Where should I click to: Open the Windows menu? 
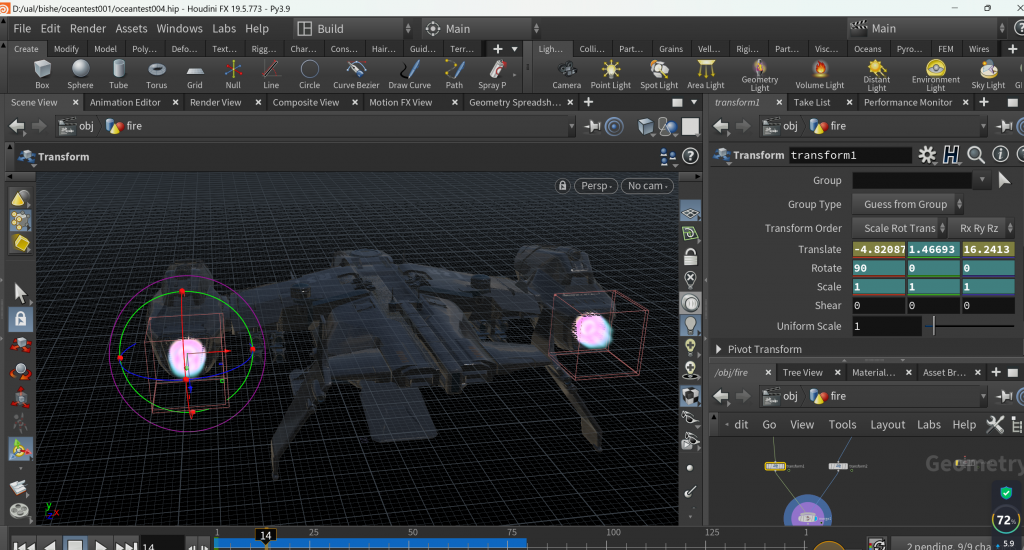coord(180,29)
